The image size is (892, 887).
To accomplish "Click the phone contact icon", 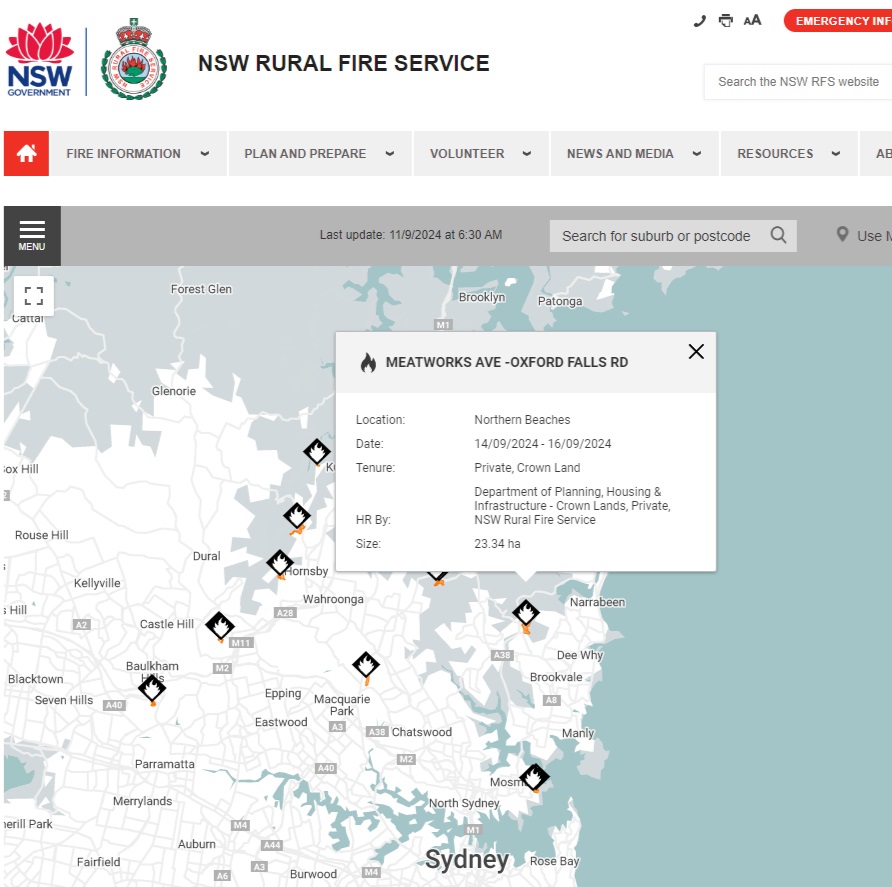I will (x=700, y=21).
